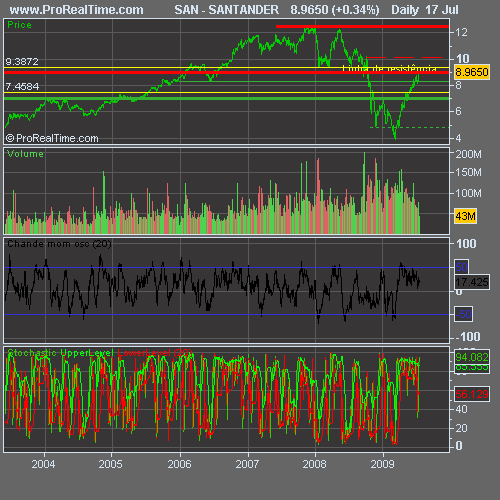Click the 9.3872 horizontal line label
The height and width of the screenshot is (500, 500).
[22, 61]
